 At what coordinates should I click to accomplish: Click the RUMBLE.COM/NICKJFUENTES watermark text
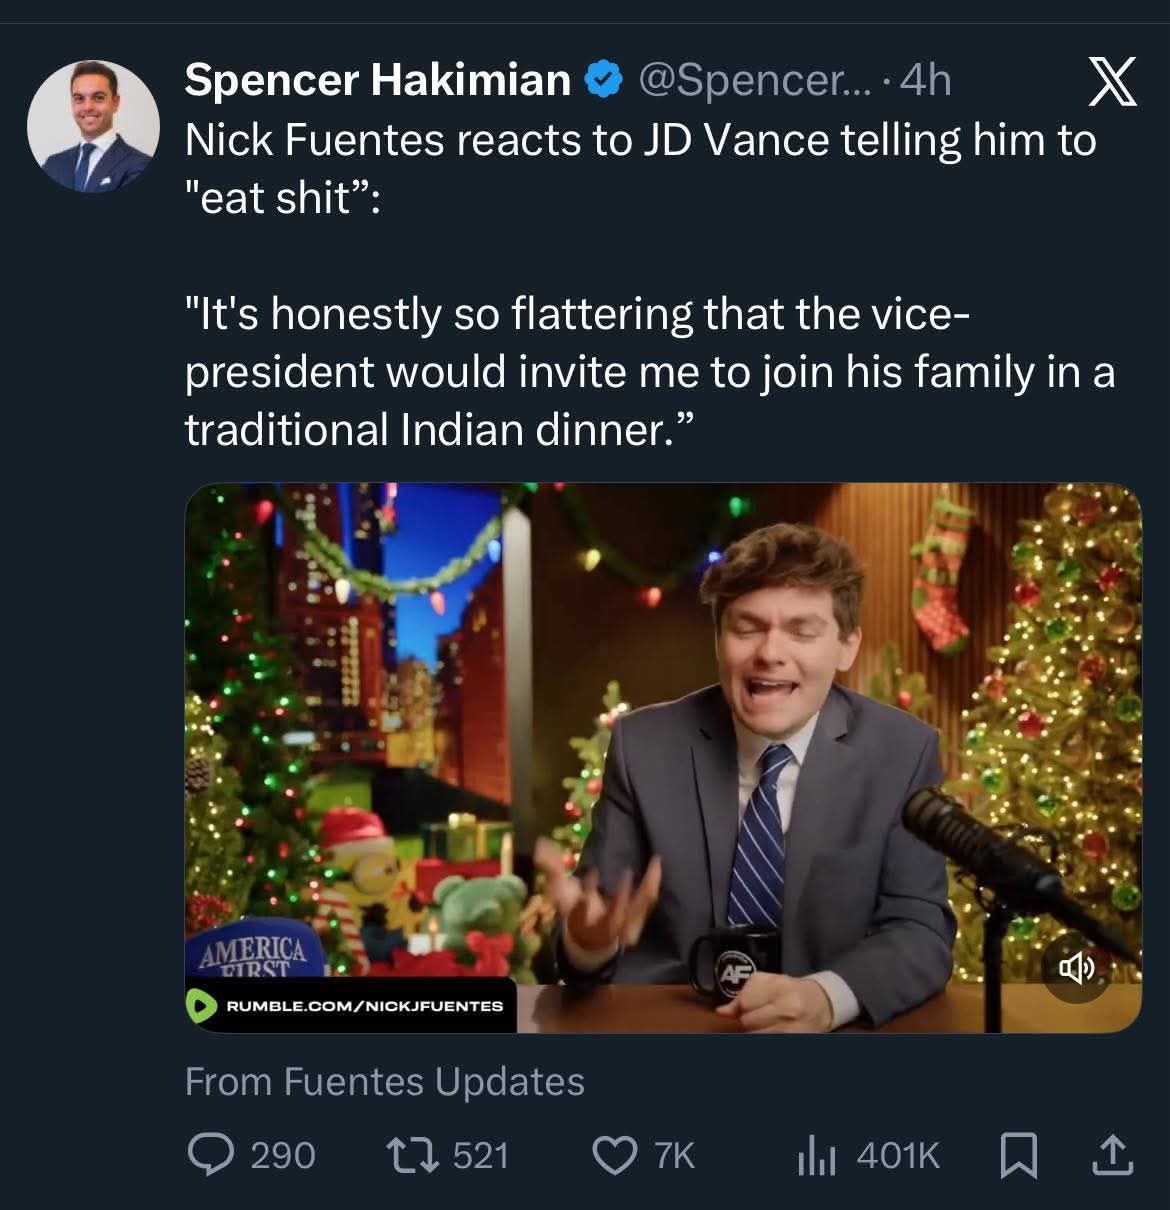pyautogui.click(x=365, y=1005)
